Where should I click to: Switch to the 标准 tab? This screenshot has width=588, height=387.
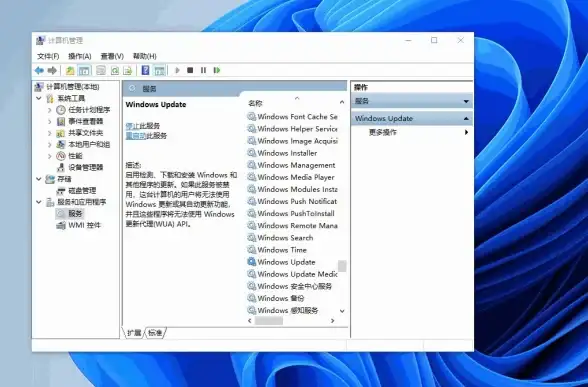click(x=155, y=333)
